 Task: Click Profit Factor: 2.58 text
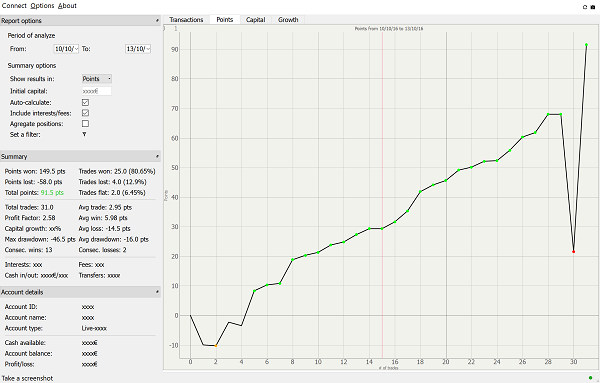click(30, 218)
